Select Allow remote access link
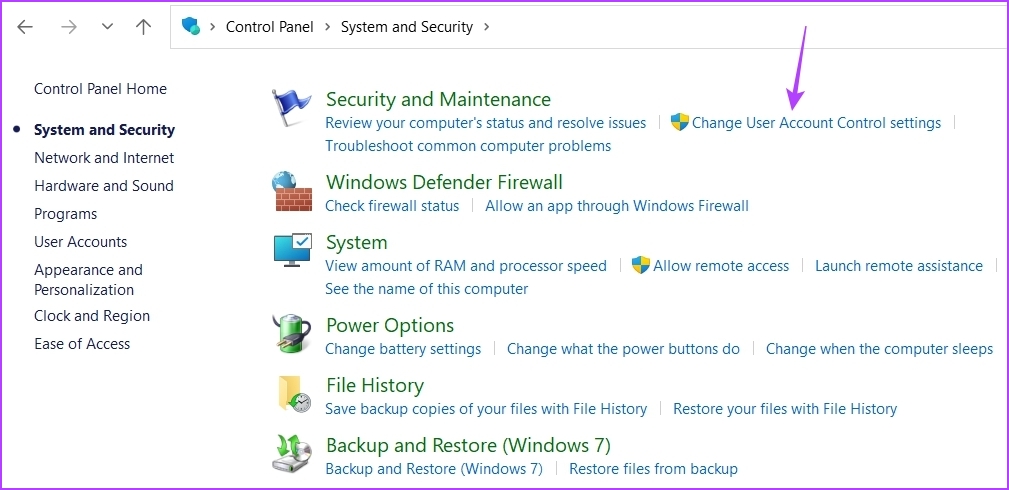The image size is (1009, 490). [721, 266]
